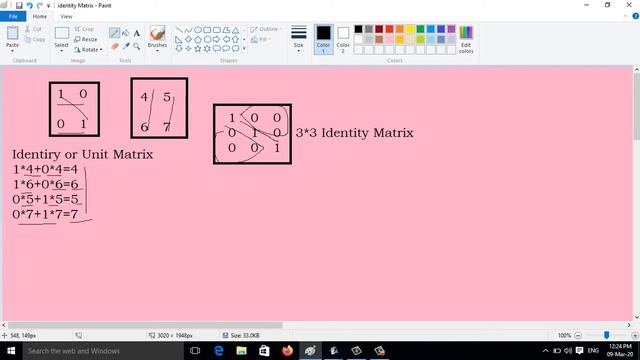Pick the yellow color swatch
The width and height of the screenshot is (640, 360).
410,29
